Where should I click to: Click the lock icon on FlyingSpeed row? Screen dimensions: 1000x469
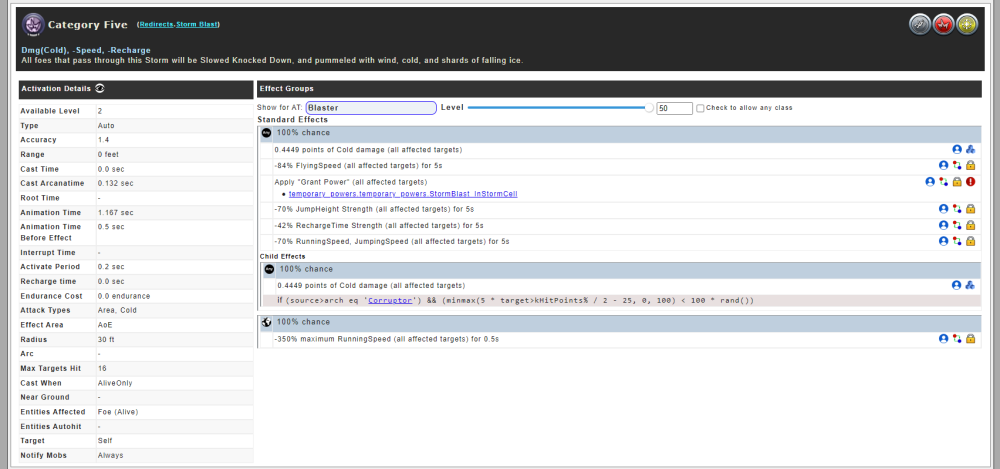[x=970, y=165]
